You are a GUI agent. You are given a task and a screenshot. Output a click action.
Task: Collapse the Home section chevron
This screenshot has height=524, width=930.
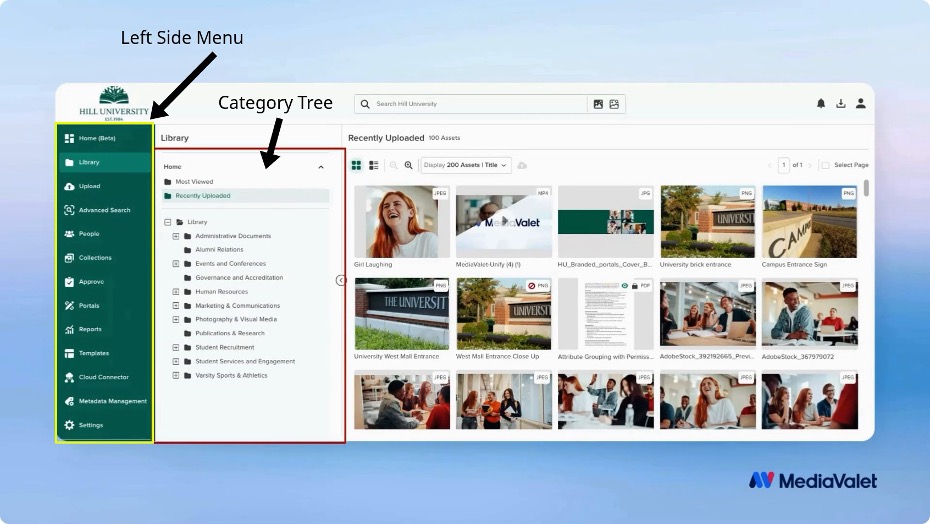coord(321,167)
